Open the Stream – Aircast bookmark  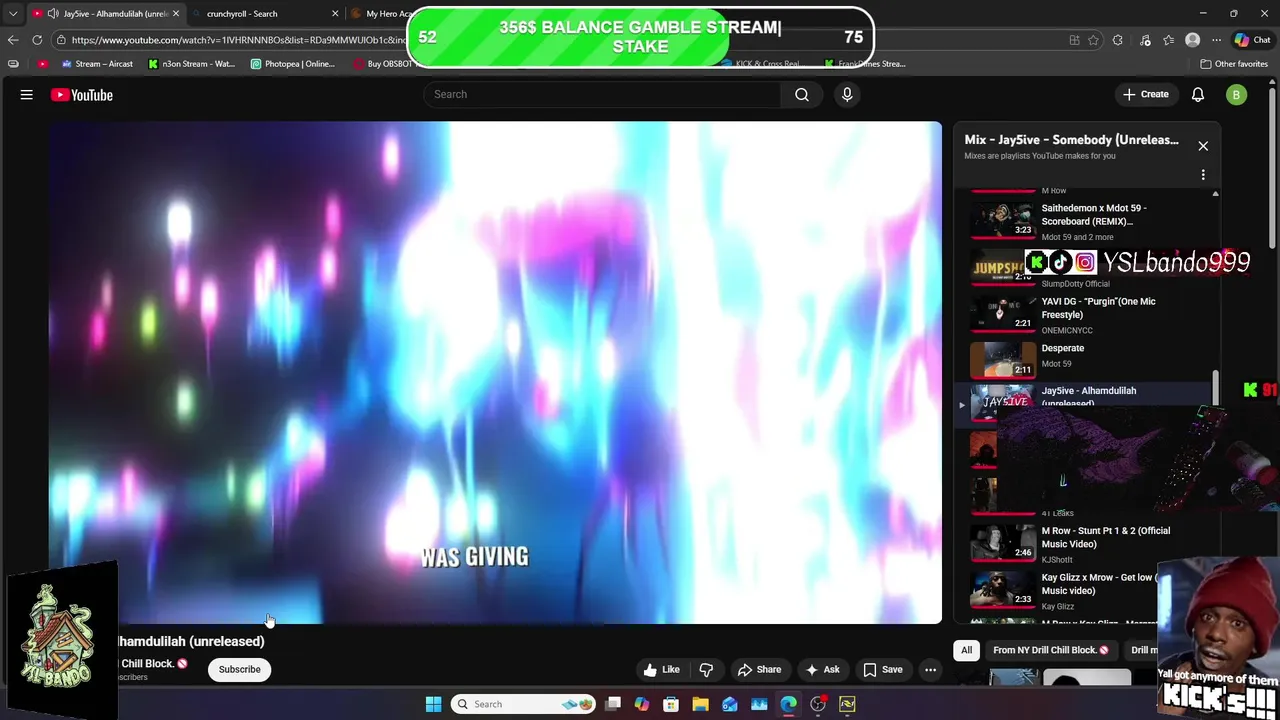[96, 64]
